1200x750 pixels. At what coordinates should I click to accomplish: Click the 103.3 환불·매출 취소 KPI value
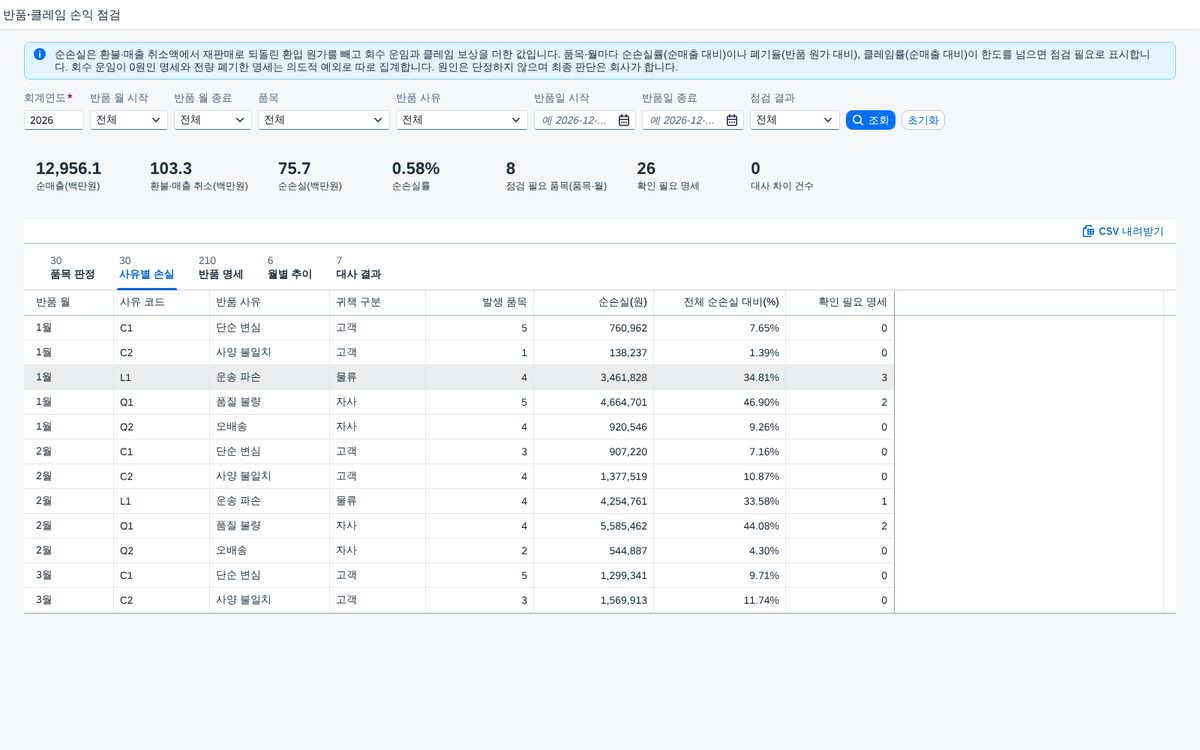[x=171, y=169]
